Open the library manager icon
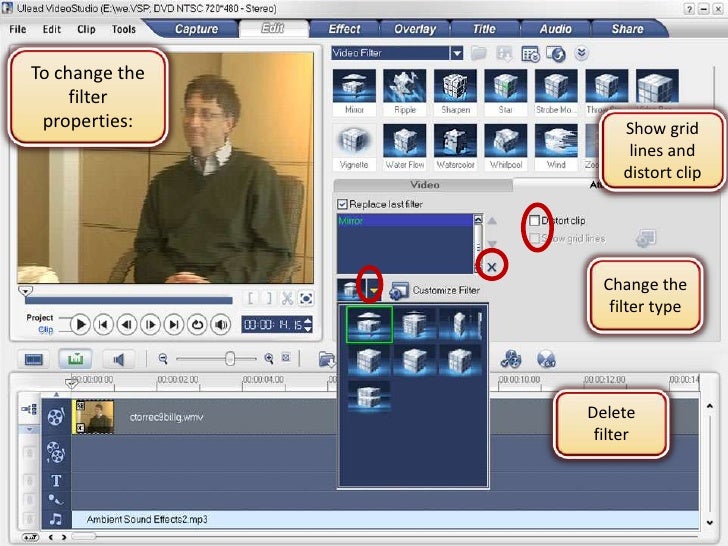 click(530, 54)
